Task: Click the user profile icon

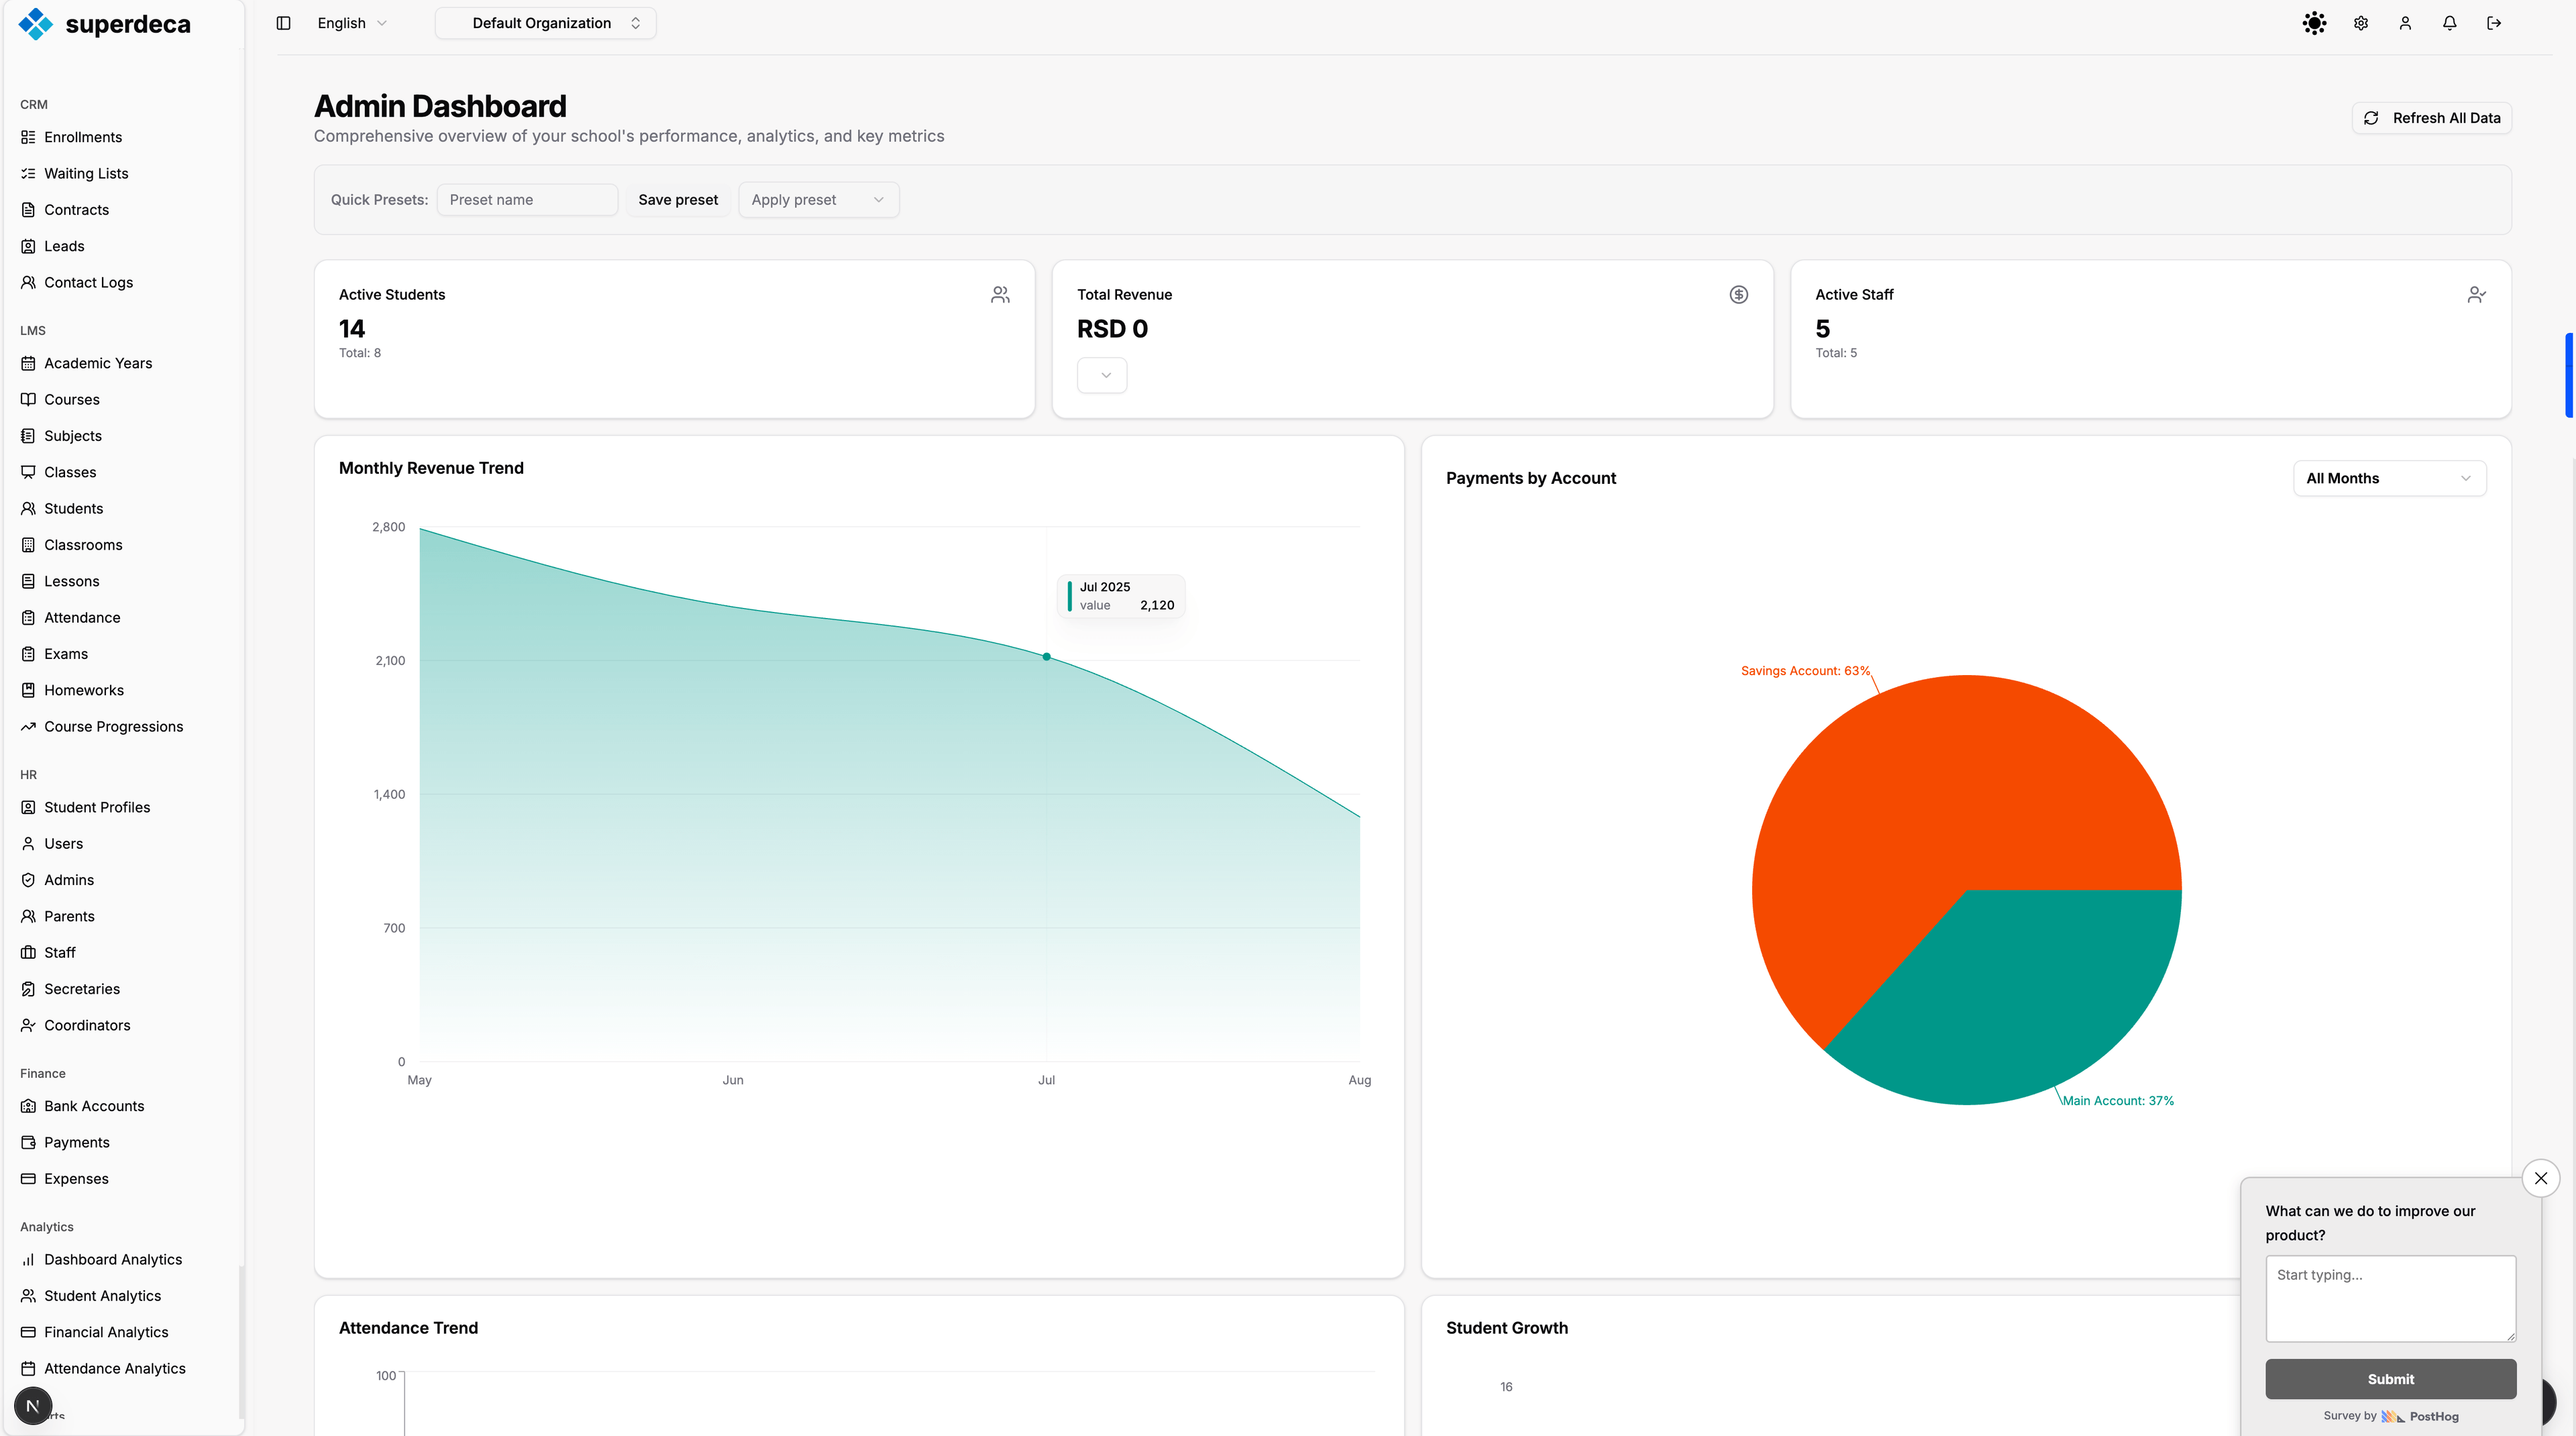Action: (2405, 23)
